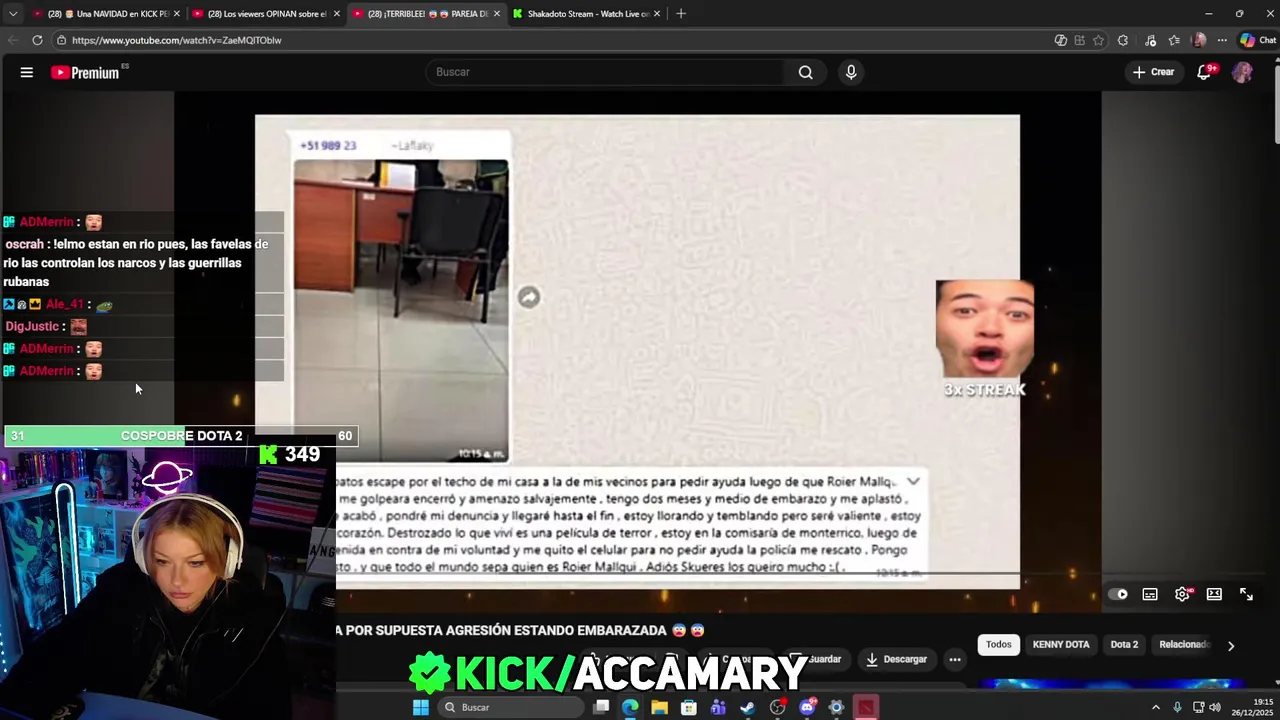Viewport: 1280px width, 720px height.
Task: Select the 'Relacionados' filter chip
Action: [1184, 645]
